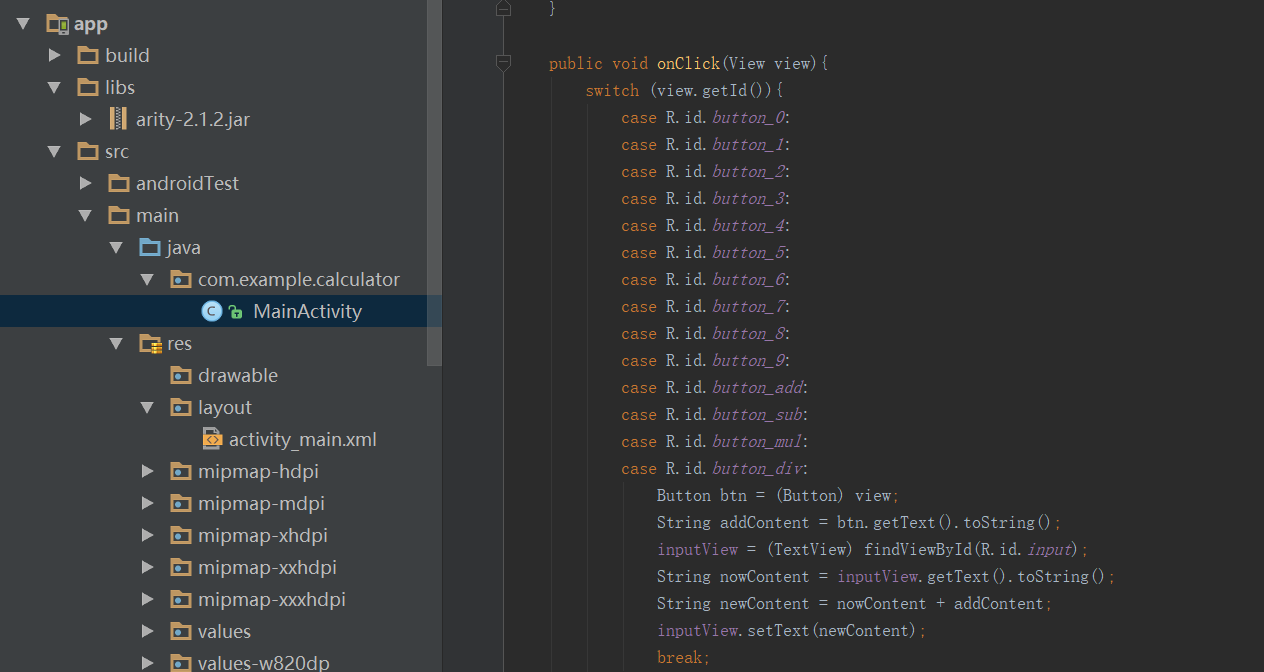1264x672 pixels.
Task: Click the java source folder icon
Action: click(150, 248)
